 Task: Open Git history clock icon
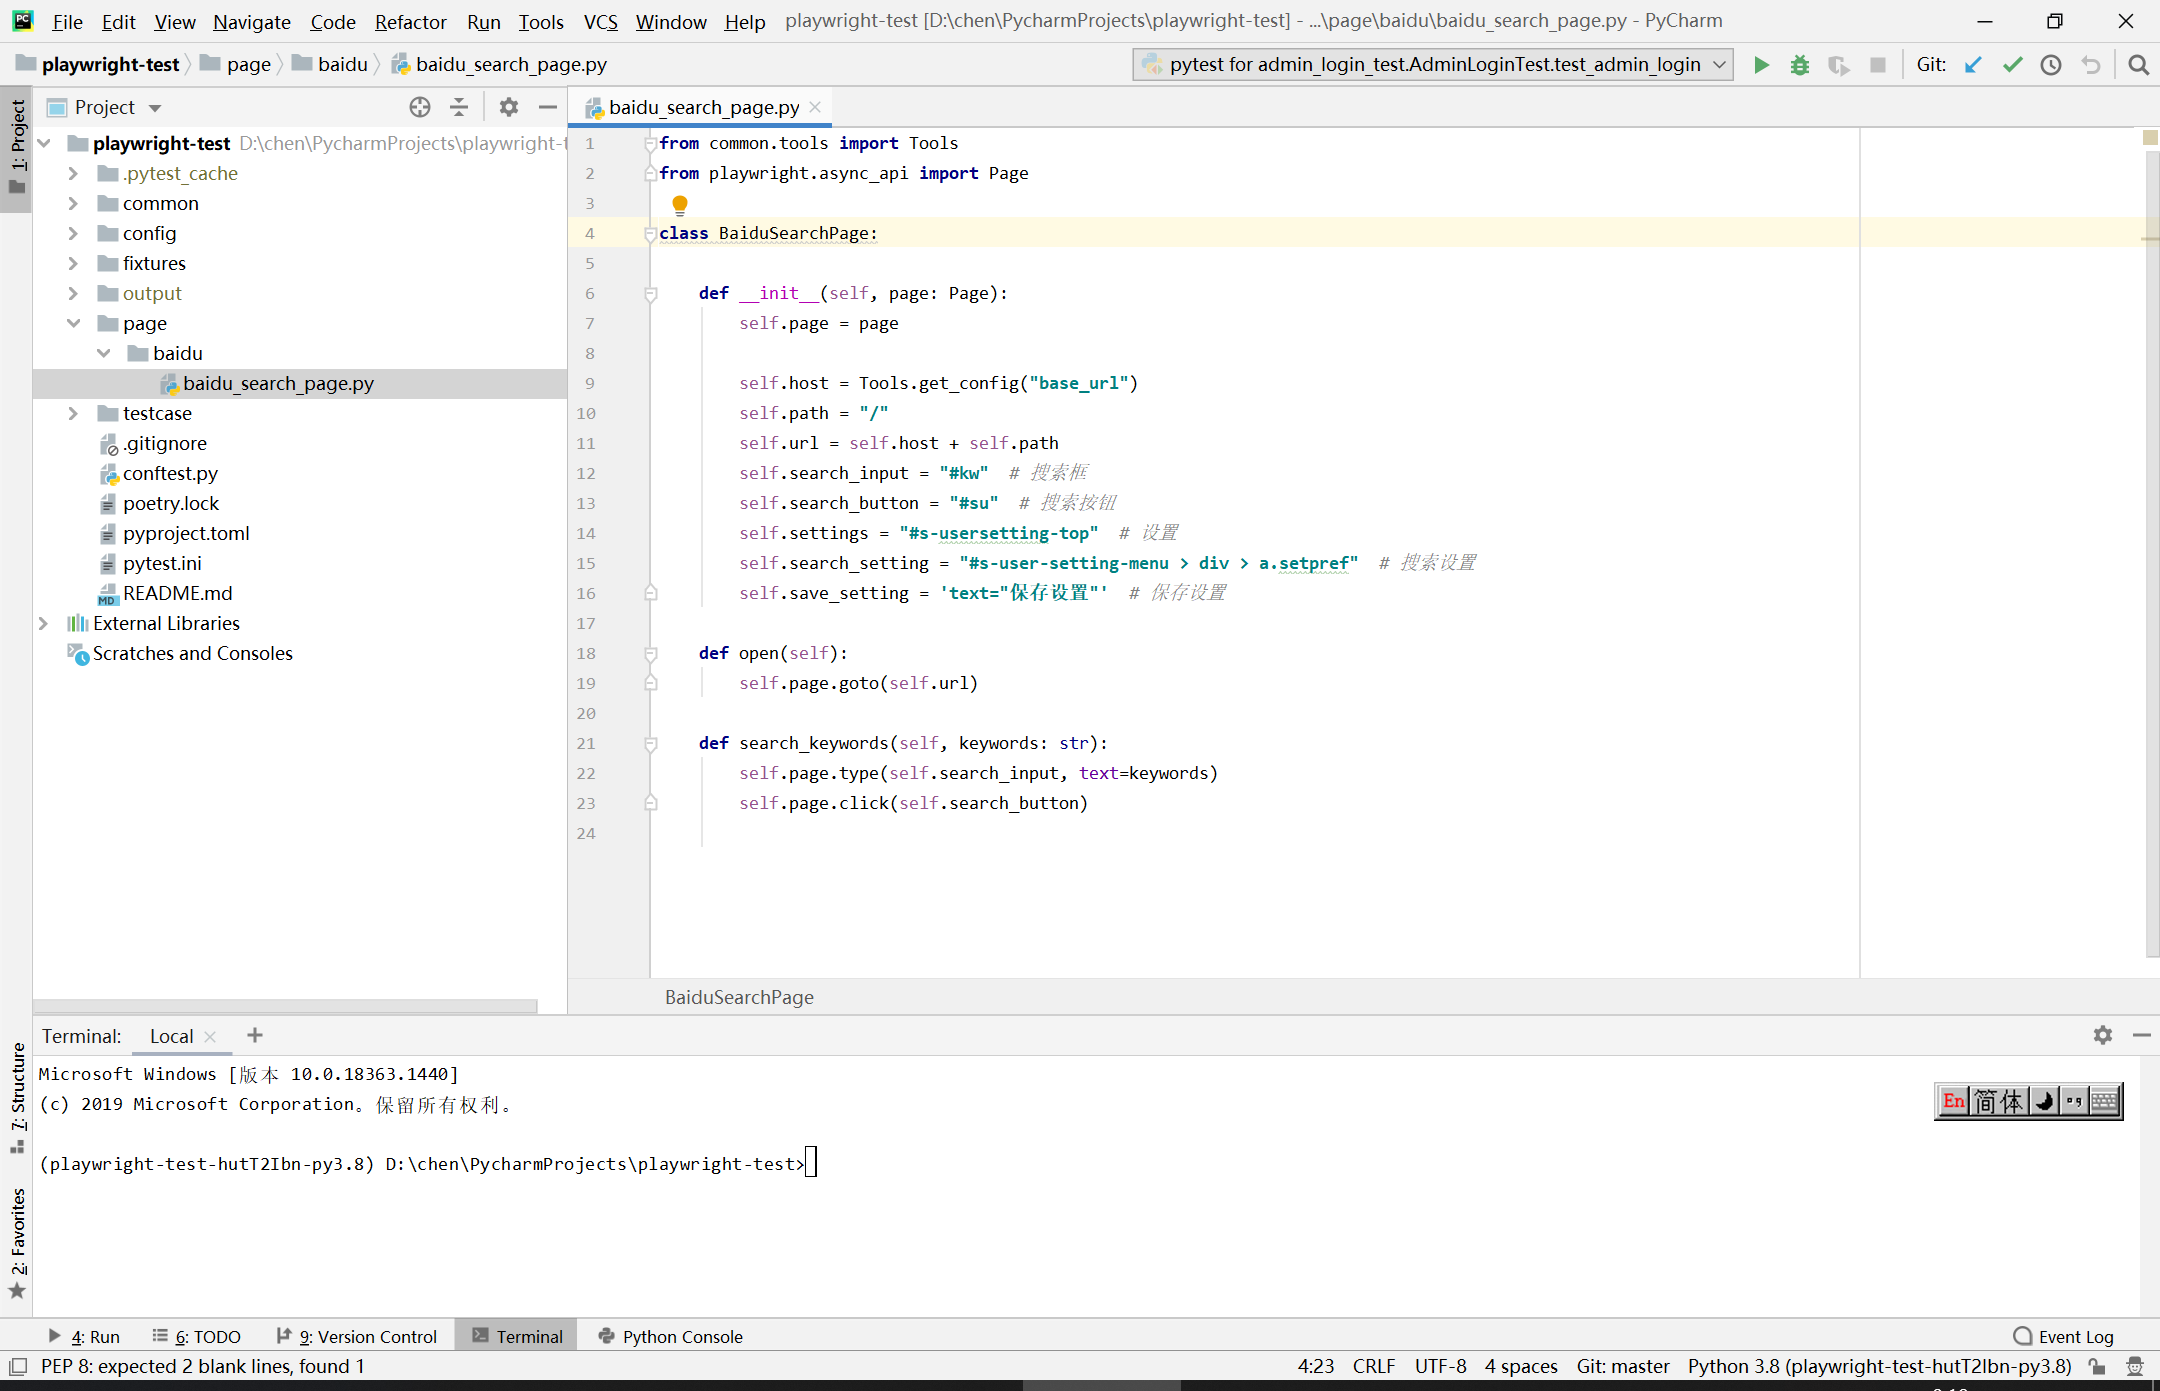(2051, 65)
